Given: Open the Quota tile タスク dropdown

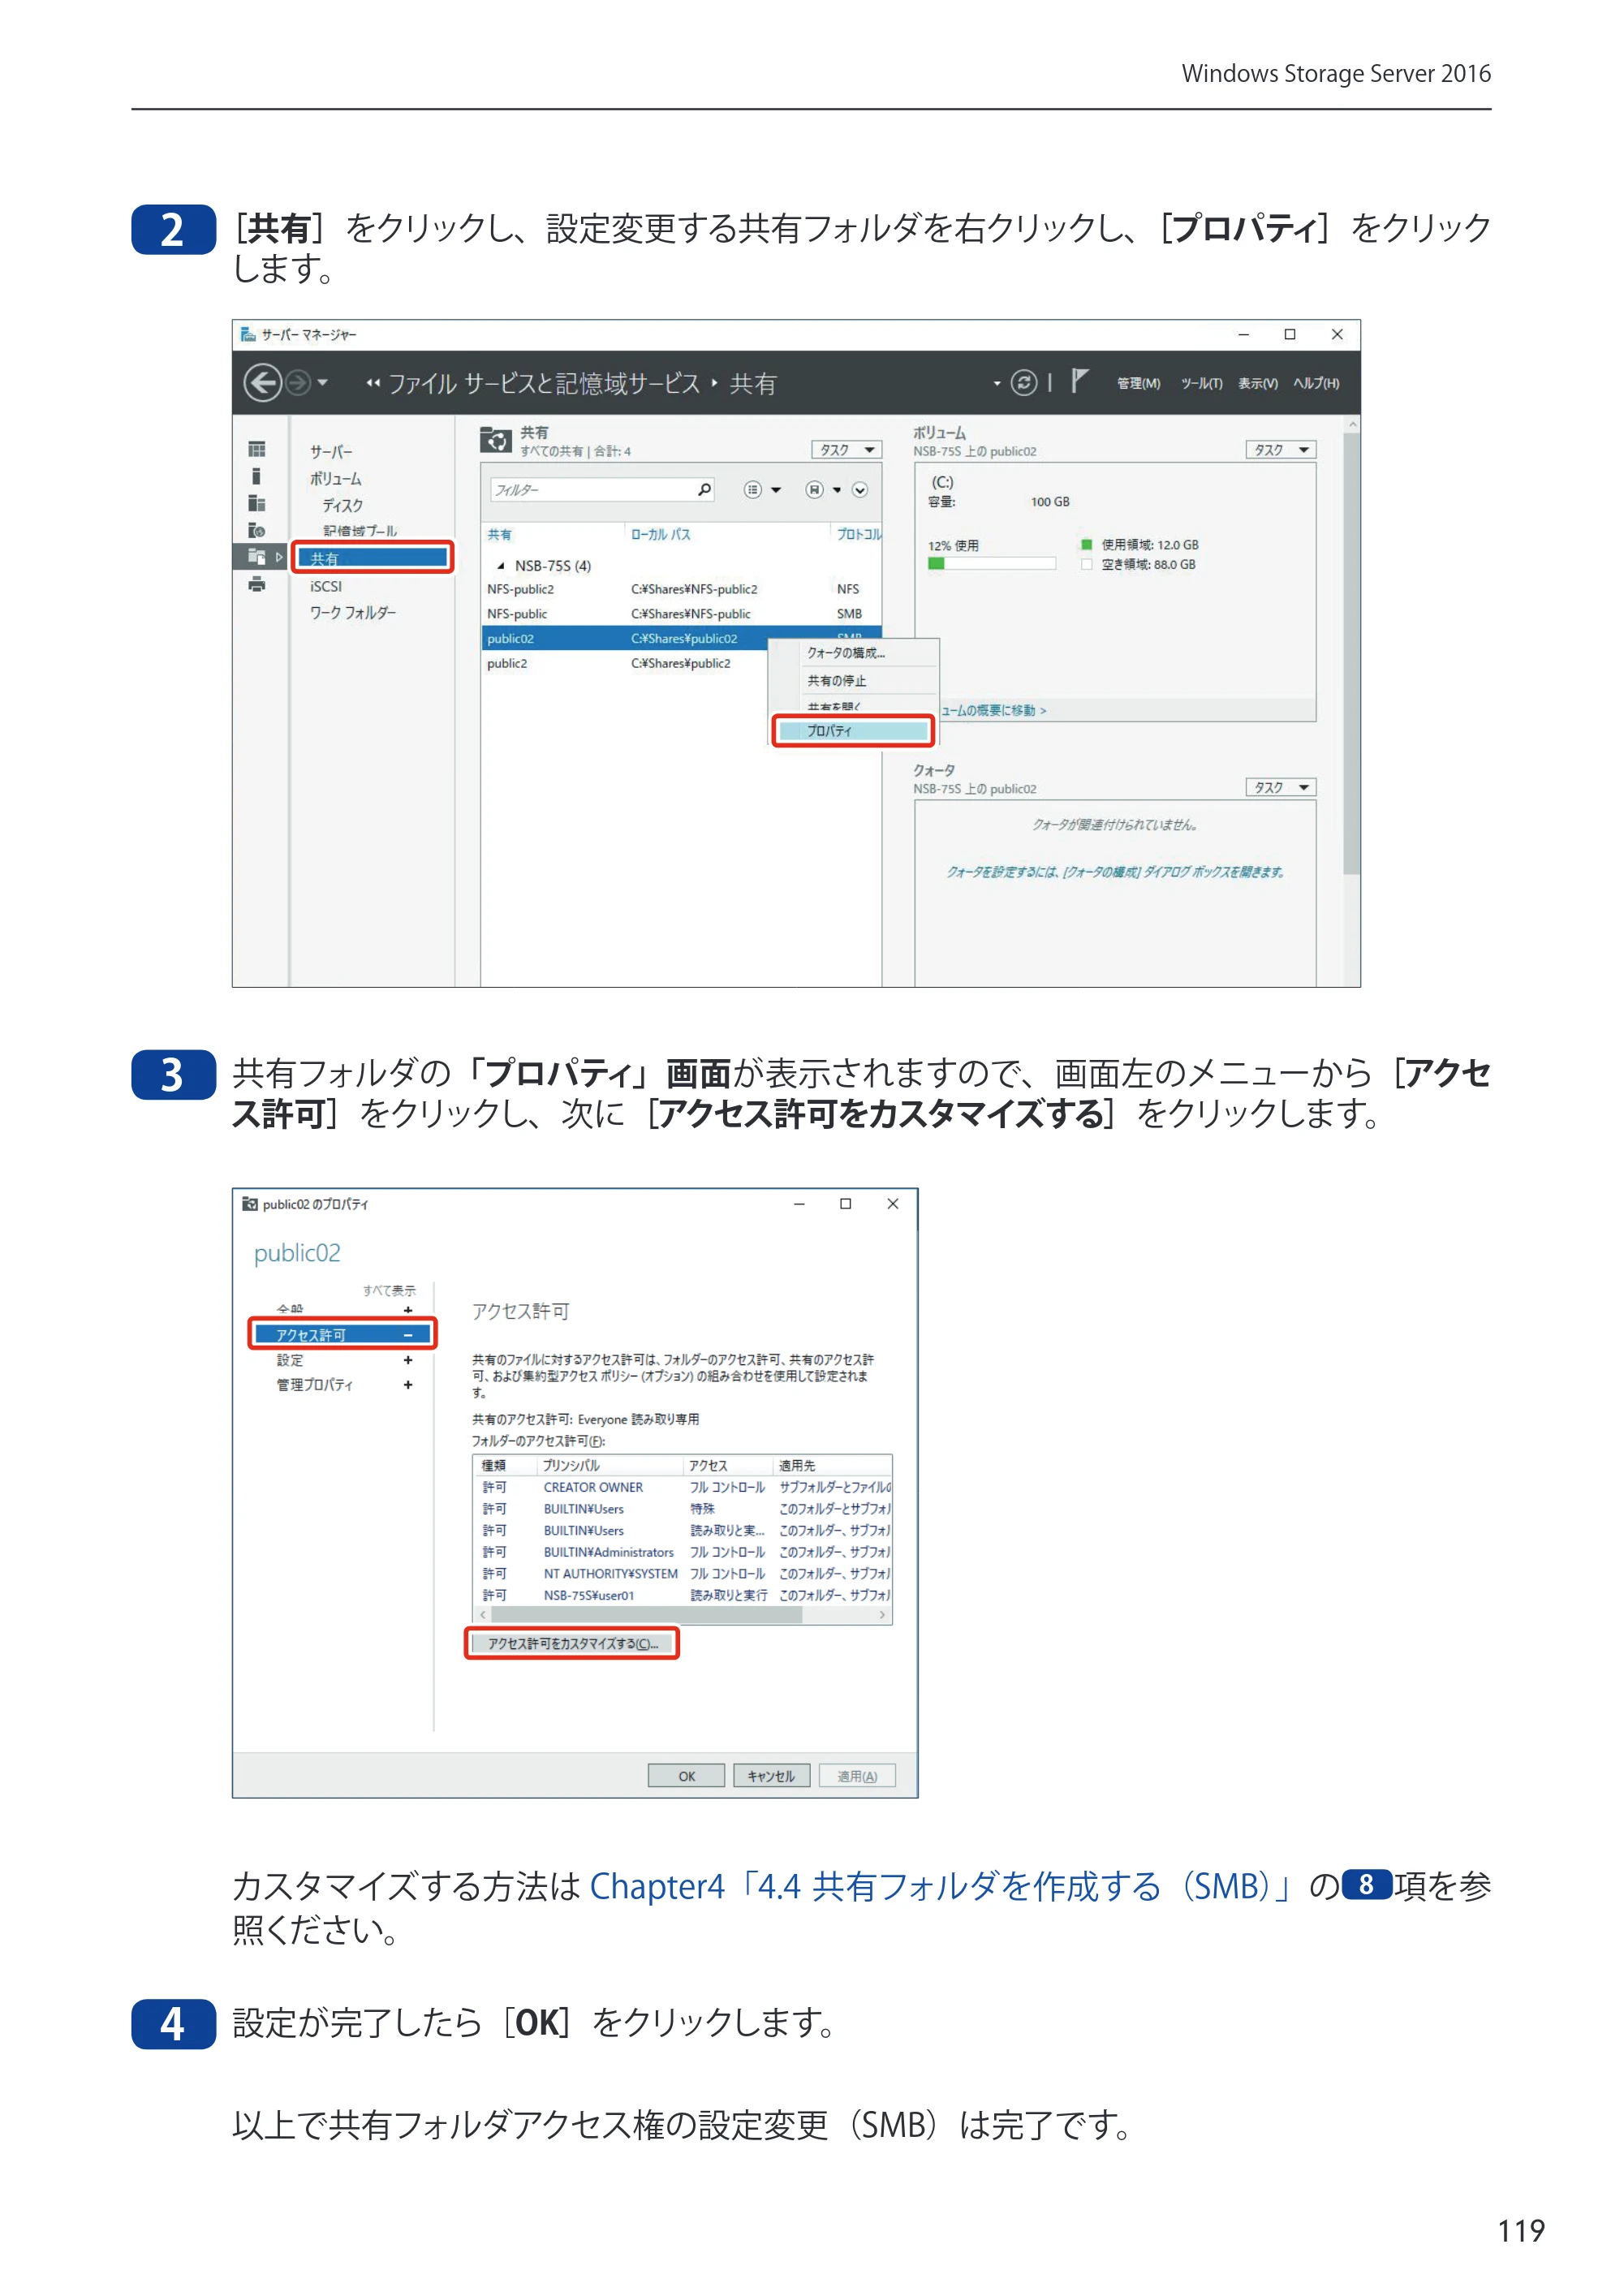Looking at the screenshot, I should coord(1280,787).
